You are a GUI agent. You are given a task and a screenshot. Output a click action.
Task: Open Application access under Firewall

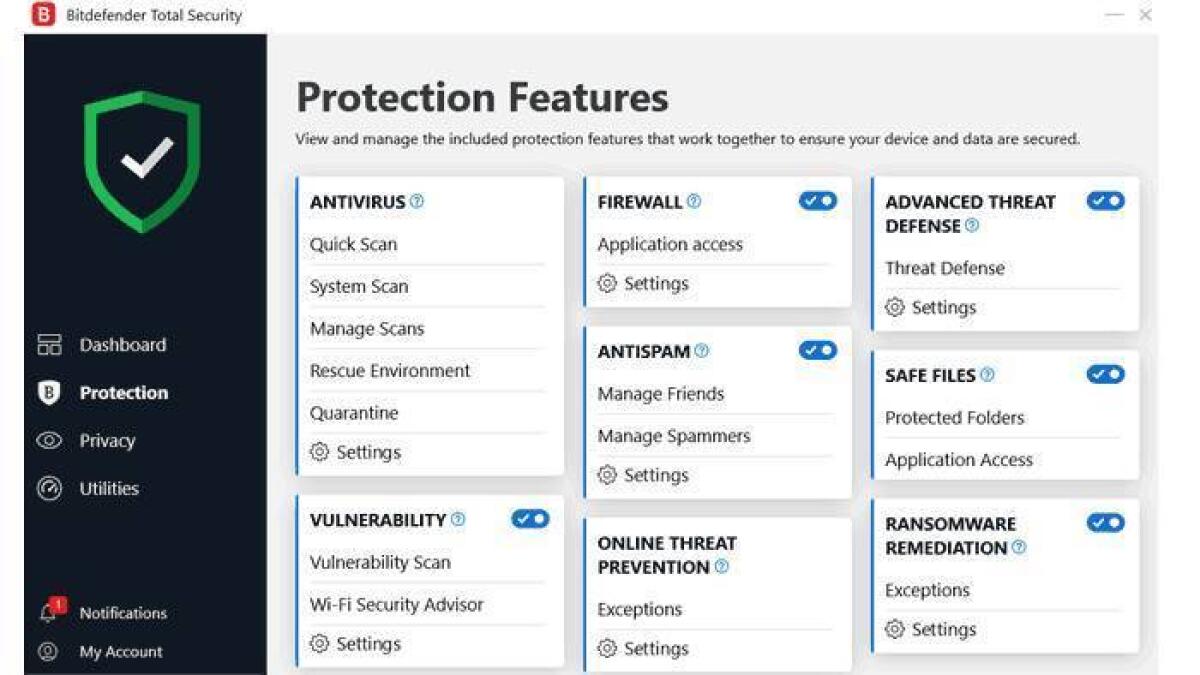tap(670, 244)
